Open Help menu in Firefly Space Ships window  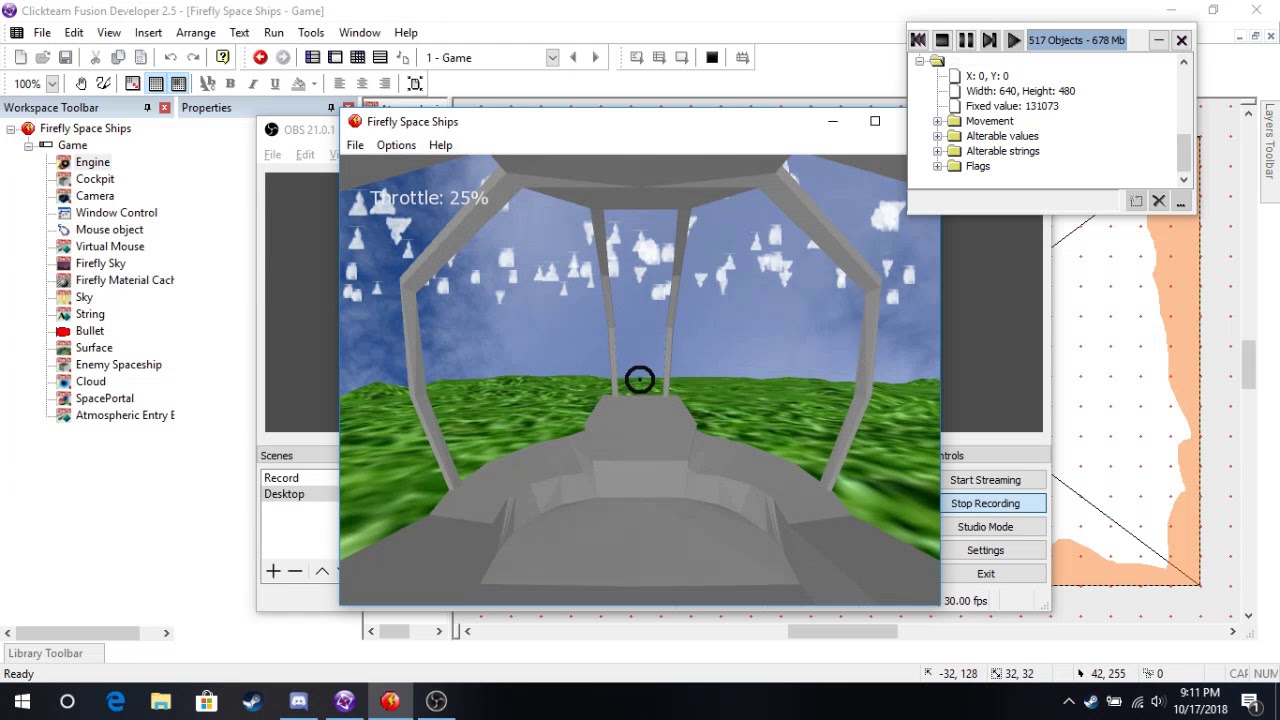point(440,146)
